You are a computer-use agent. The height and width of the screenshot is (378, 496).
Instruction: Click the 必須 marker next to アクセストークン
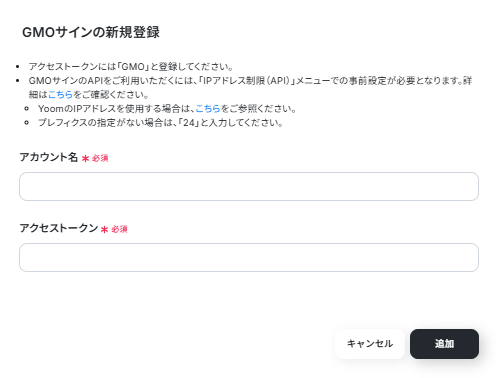click(119, 229)
